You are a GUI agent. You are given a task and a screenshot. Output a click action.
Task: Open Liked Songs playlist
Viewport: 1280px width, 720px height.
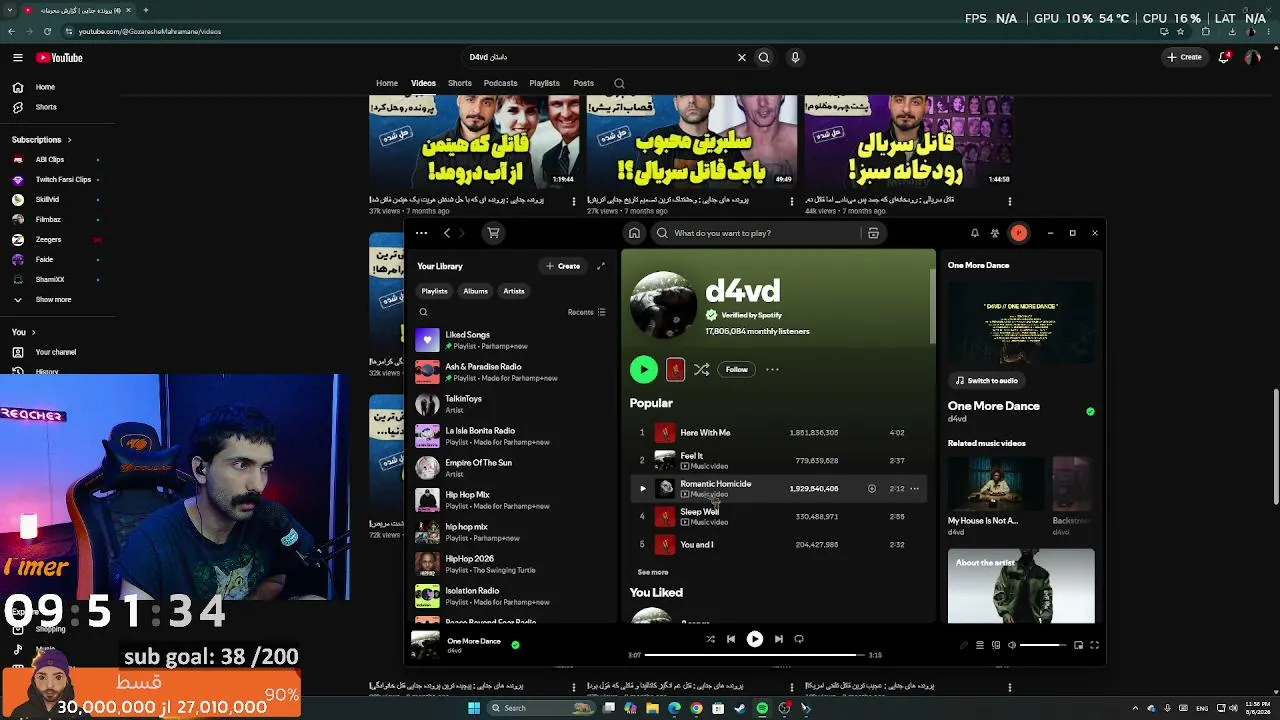[512, 340]
